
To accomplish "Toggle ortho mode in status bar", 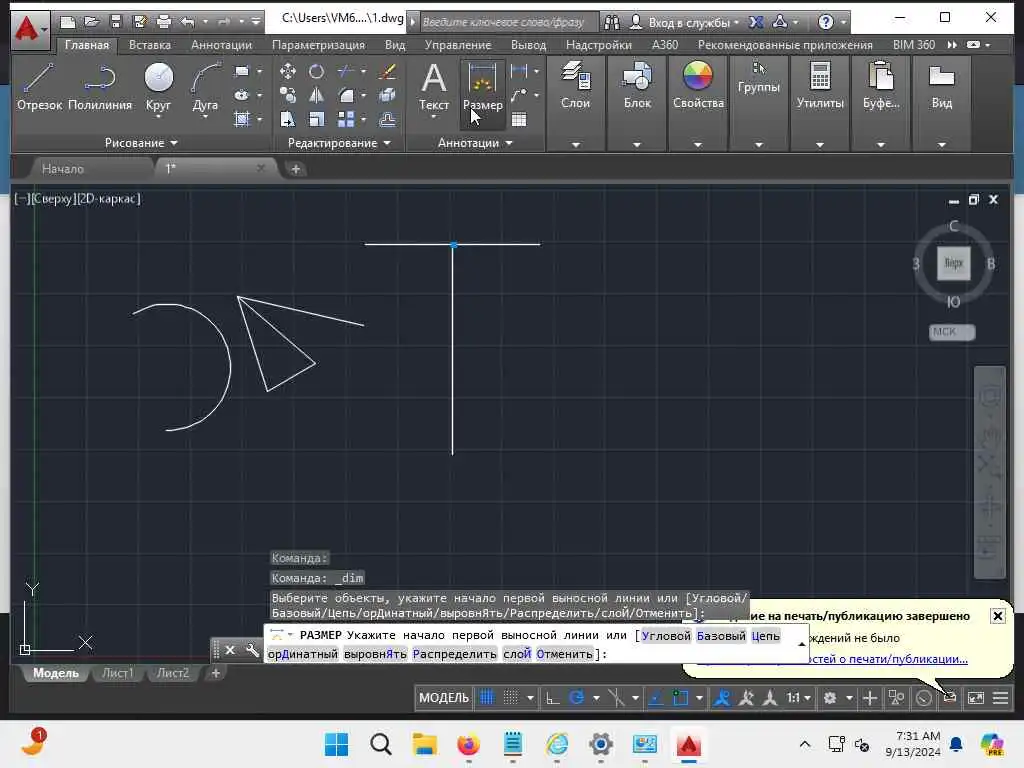I will pyautogui.click(x=552, y=697).
